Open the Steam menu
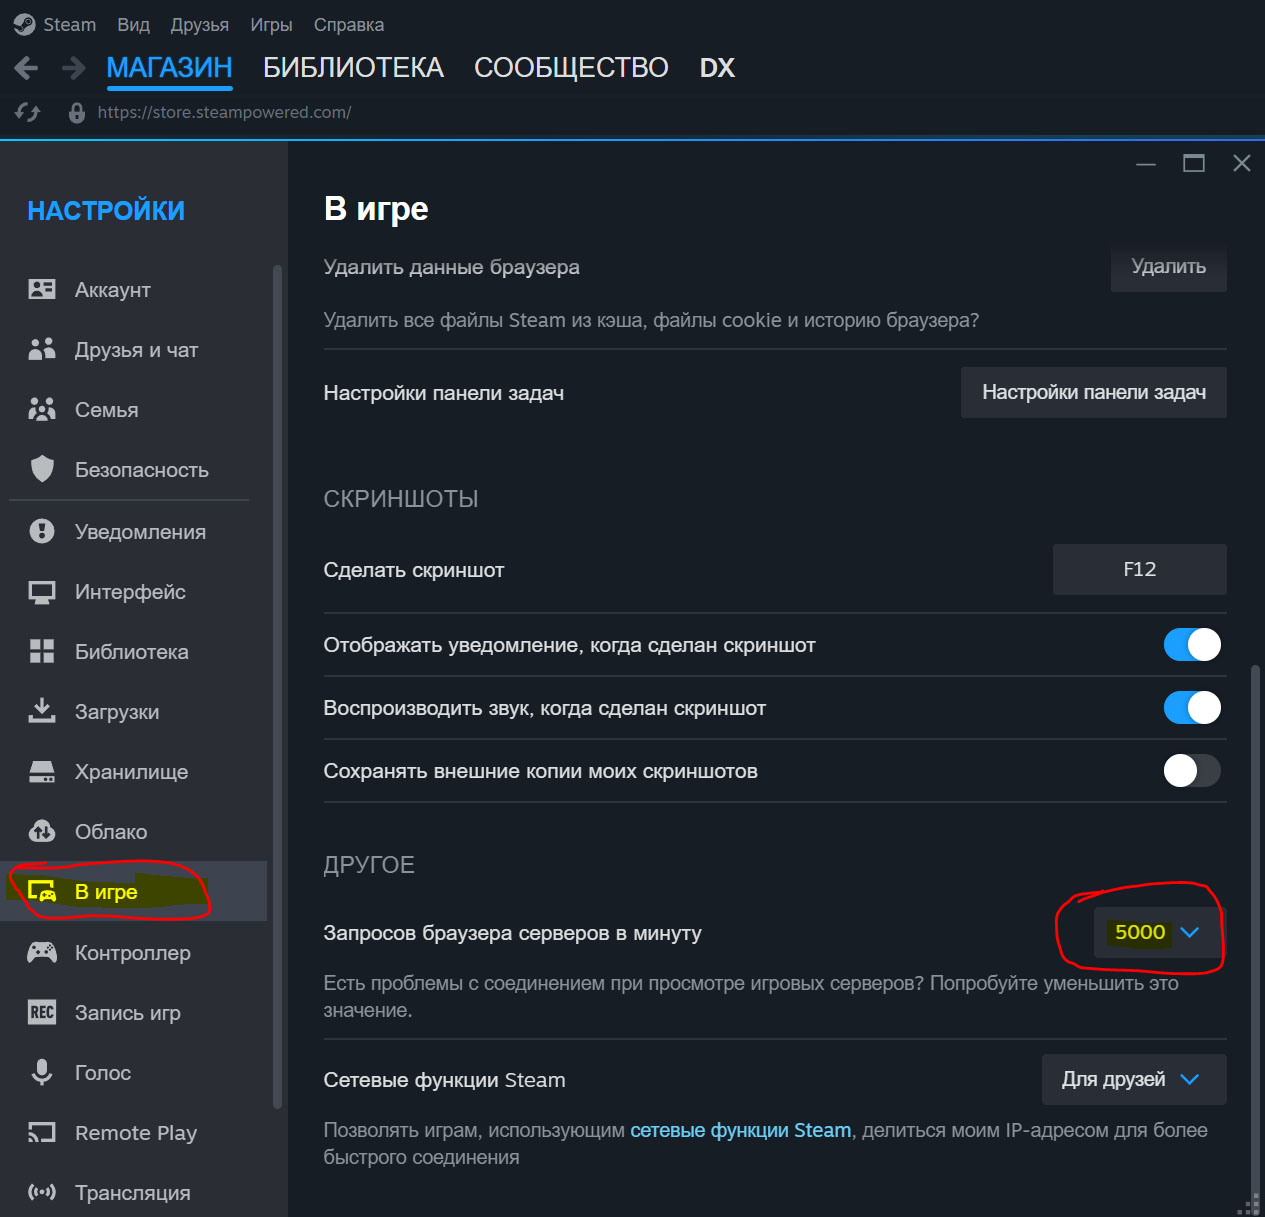 (69, 24)
